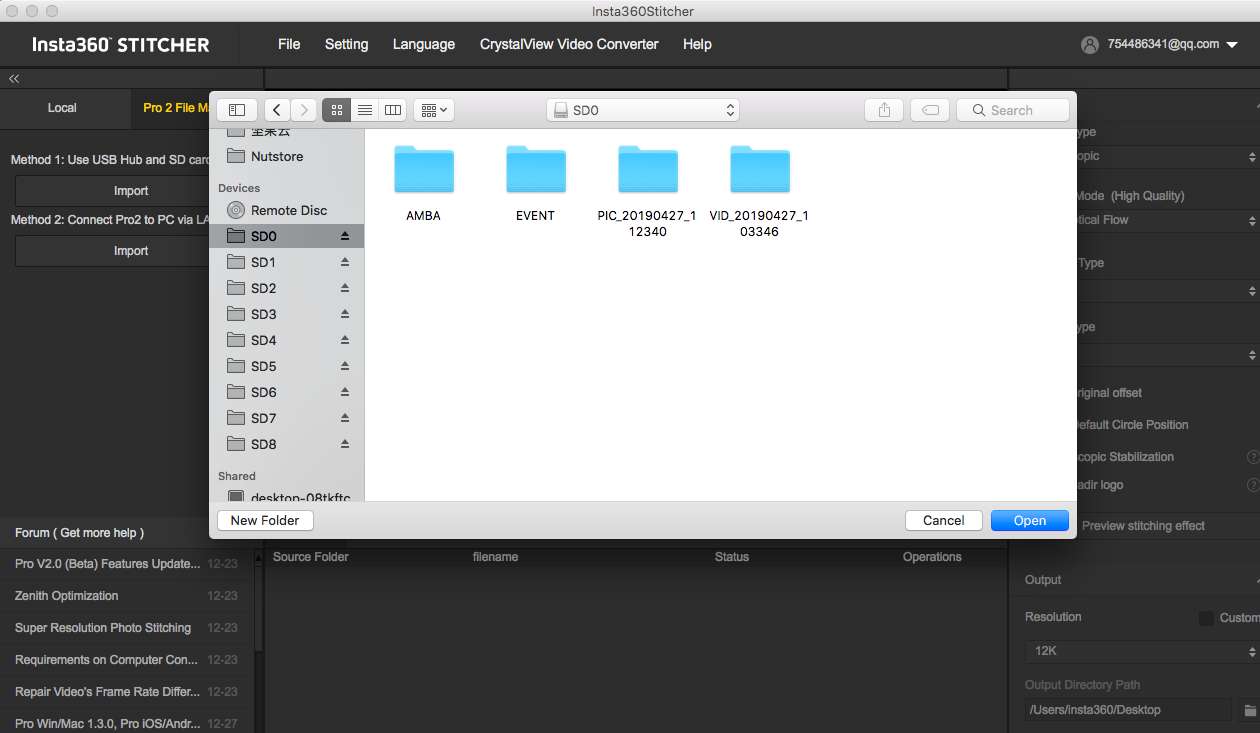The width and height of the screenshot is (1260, 733).
Task: Click the Status column header
Action: 732,557
